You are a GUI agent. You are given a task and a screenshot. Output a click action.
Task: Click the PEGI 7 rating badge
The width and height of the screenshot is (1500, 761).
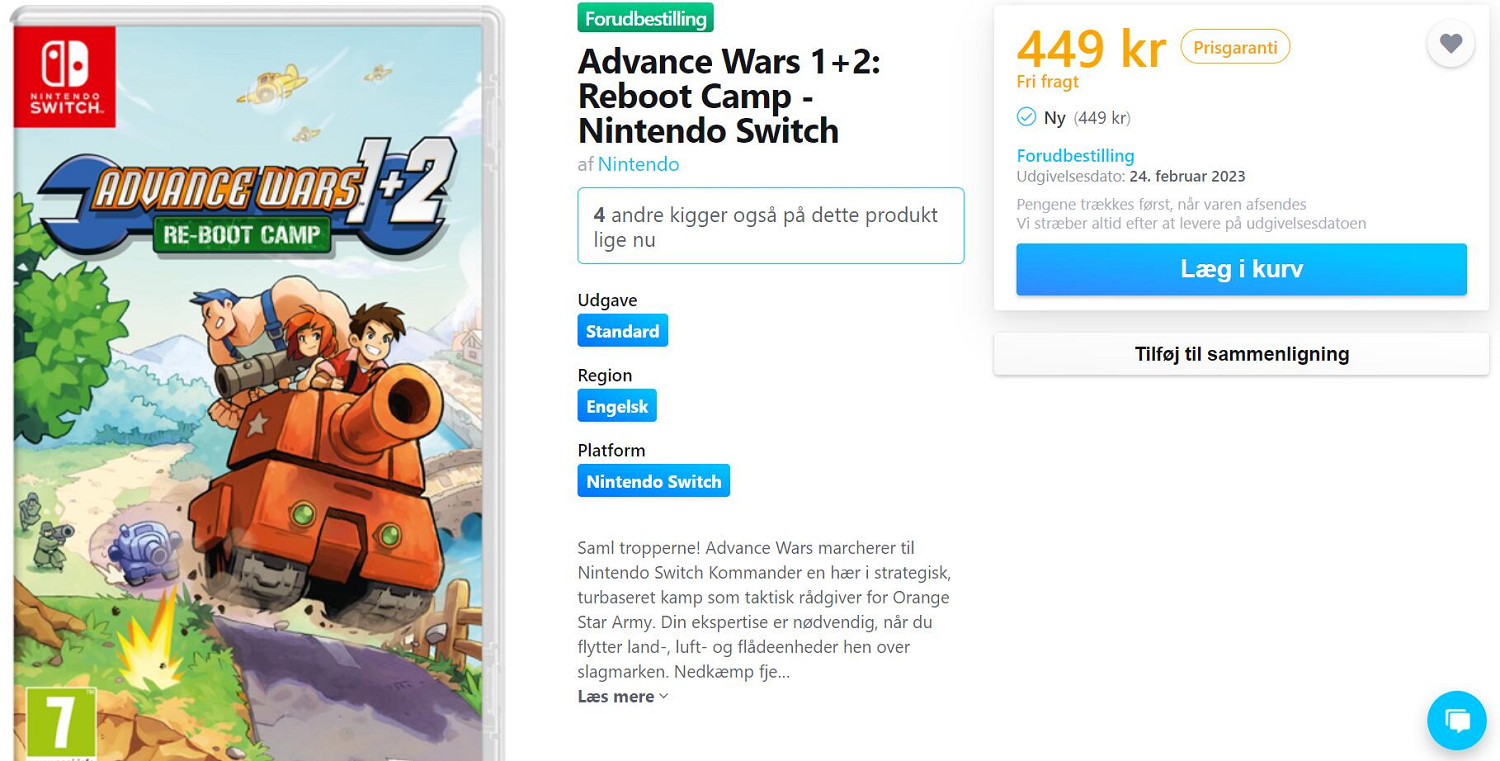pyautogui.click(x=60, y=720)
